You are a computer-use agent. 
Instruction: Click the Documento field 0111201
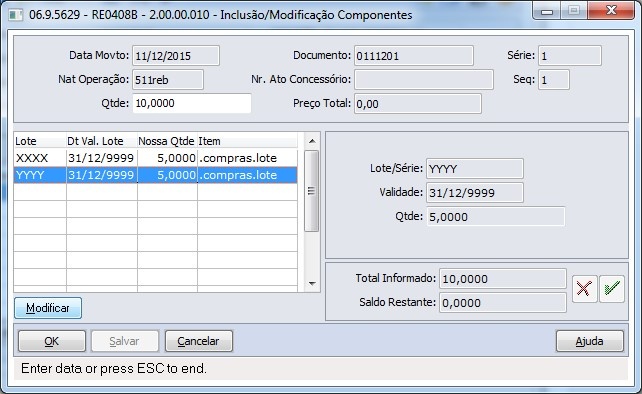point(414,56)
